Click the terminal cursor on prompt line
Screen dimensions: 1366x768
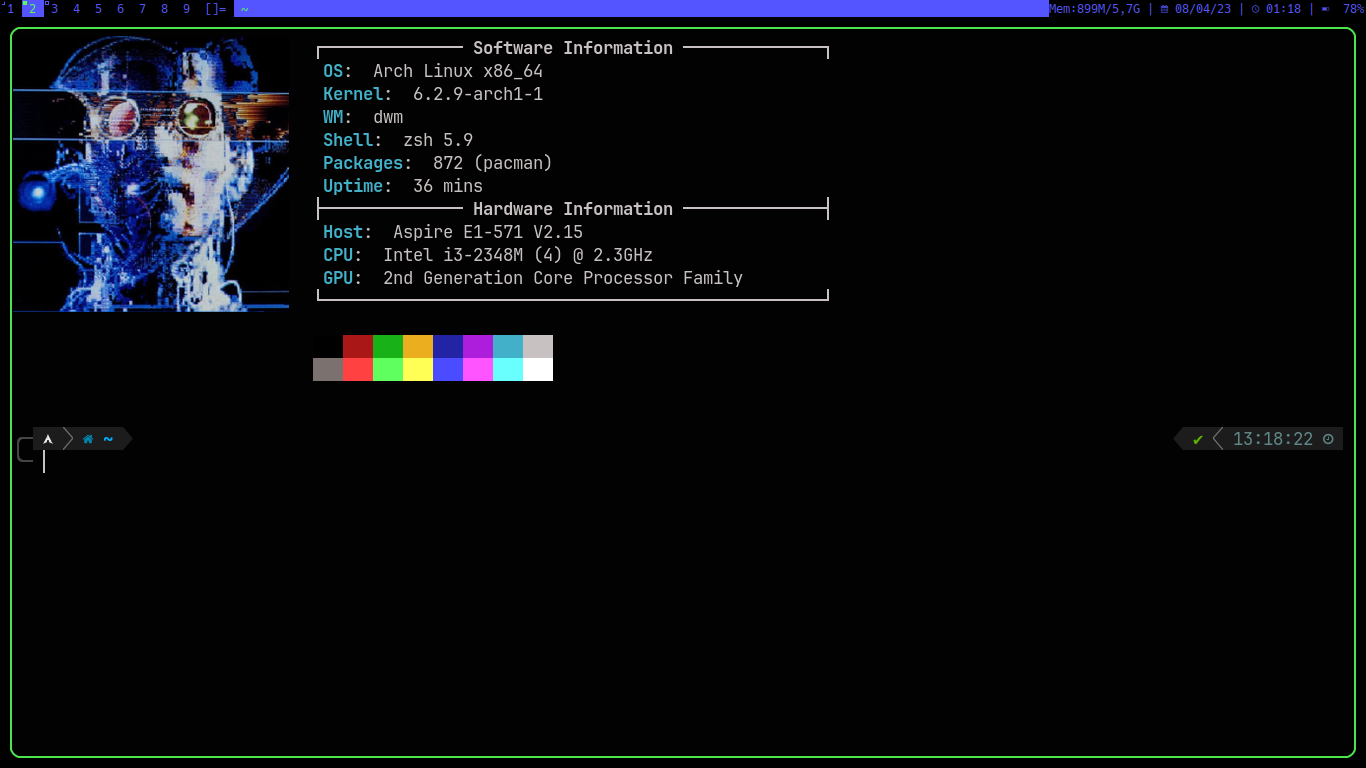click(x=44, y=461)
